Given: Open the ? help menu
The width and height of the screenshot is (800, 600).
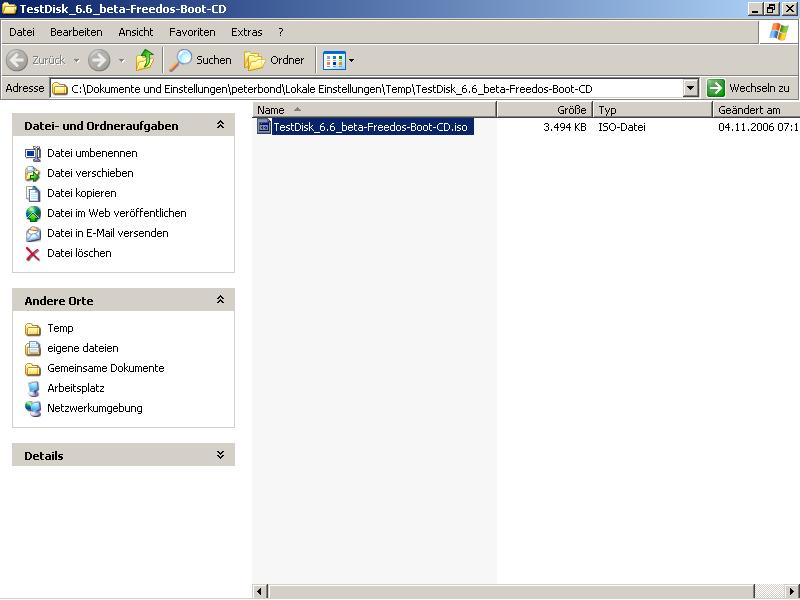Looking at the screenshot, I should 281,32.
